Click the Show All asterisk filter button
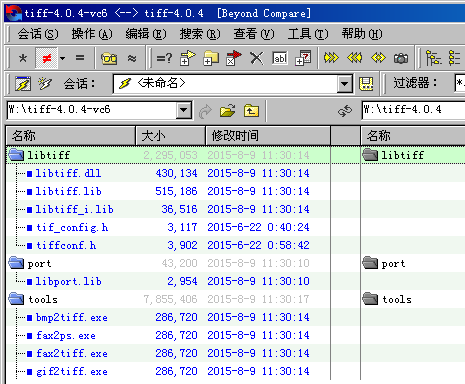 pos(23,58)
